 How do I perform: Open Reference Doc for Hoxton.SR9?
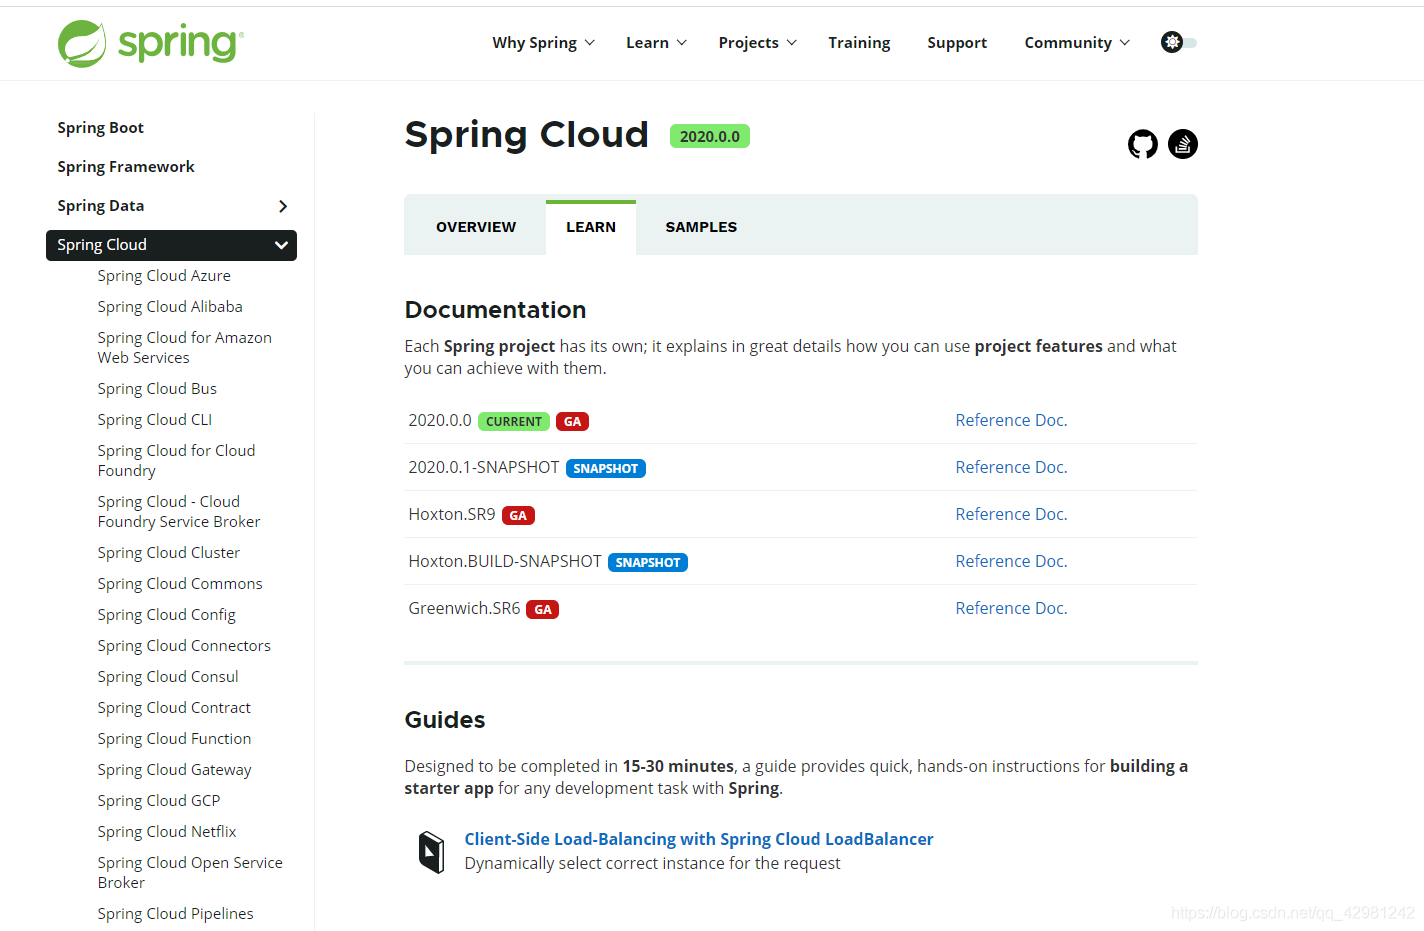click(x=1011, y=513)
